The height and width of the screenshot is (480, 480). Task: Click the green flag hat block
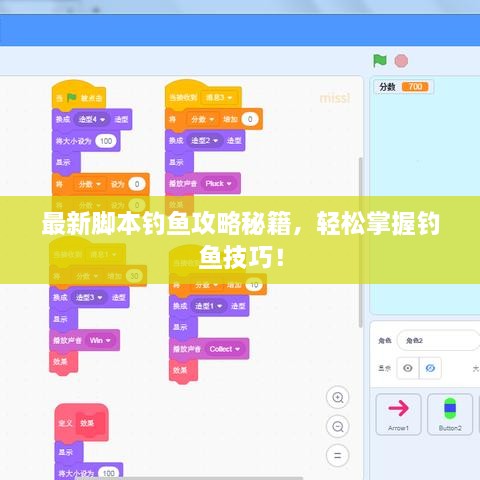coord(79,95)
